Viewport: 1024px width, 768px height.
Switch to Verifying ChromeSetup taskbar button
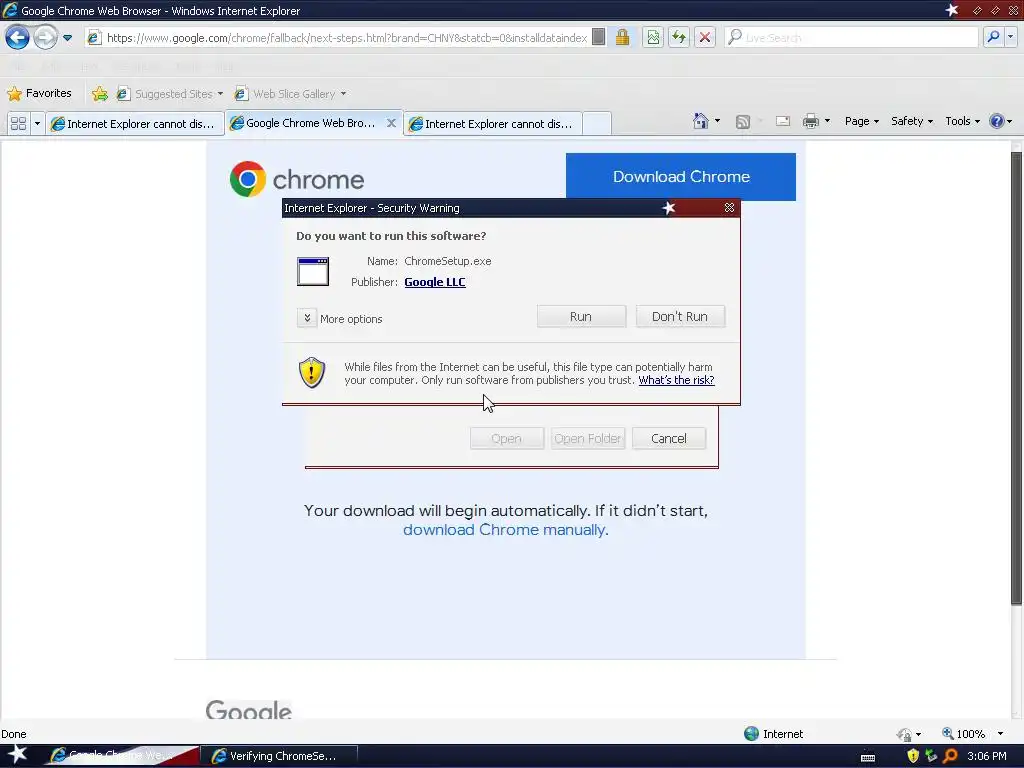[279, 756]
